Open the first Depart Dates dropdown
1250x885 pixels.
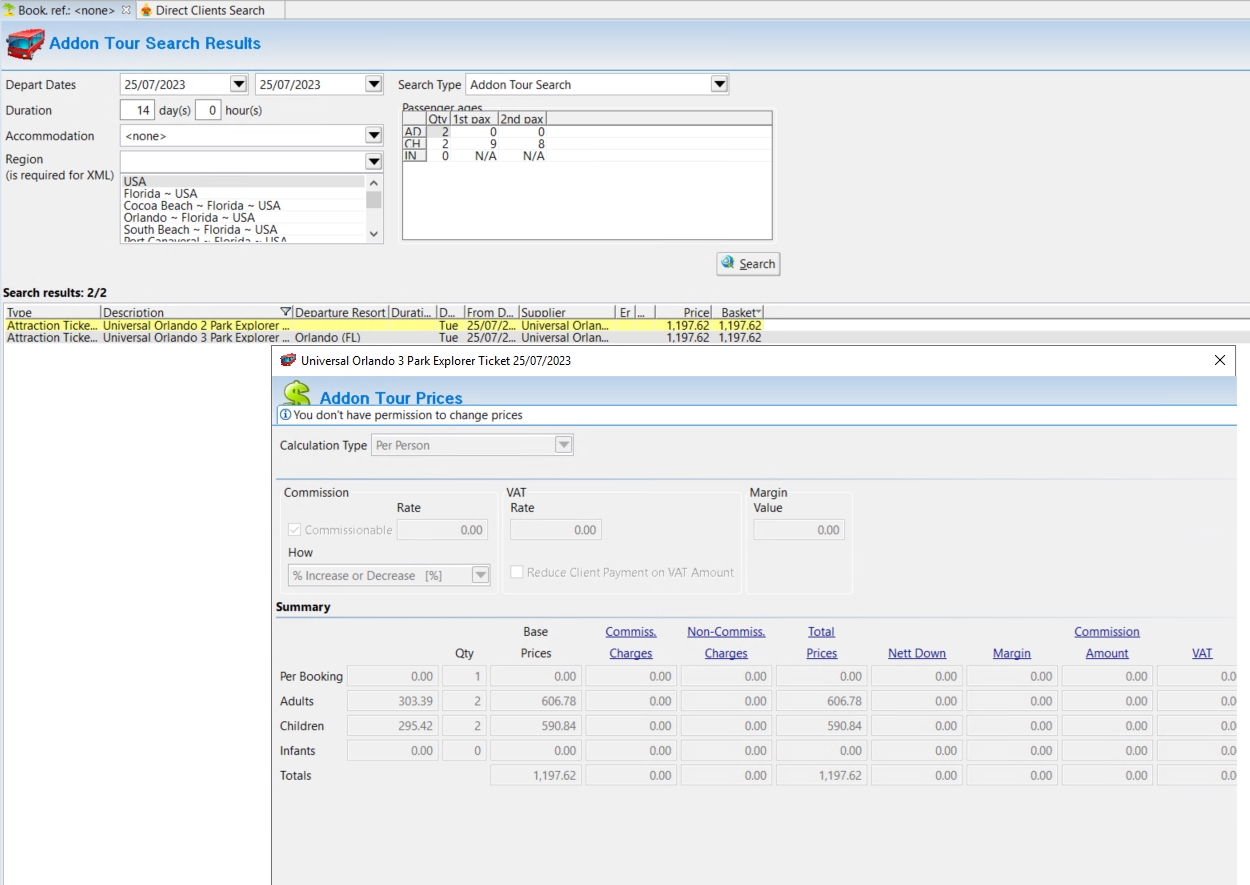(238, 85)
